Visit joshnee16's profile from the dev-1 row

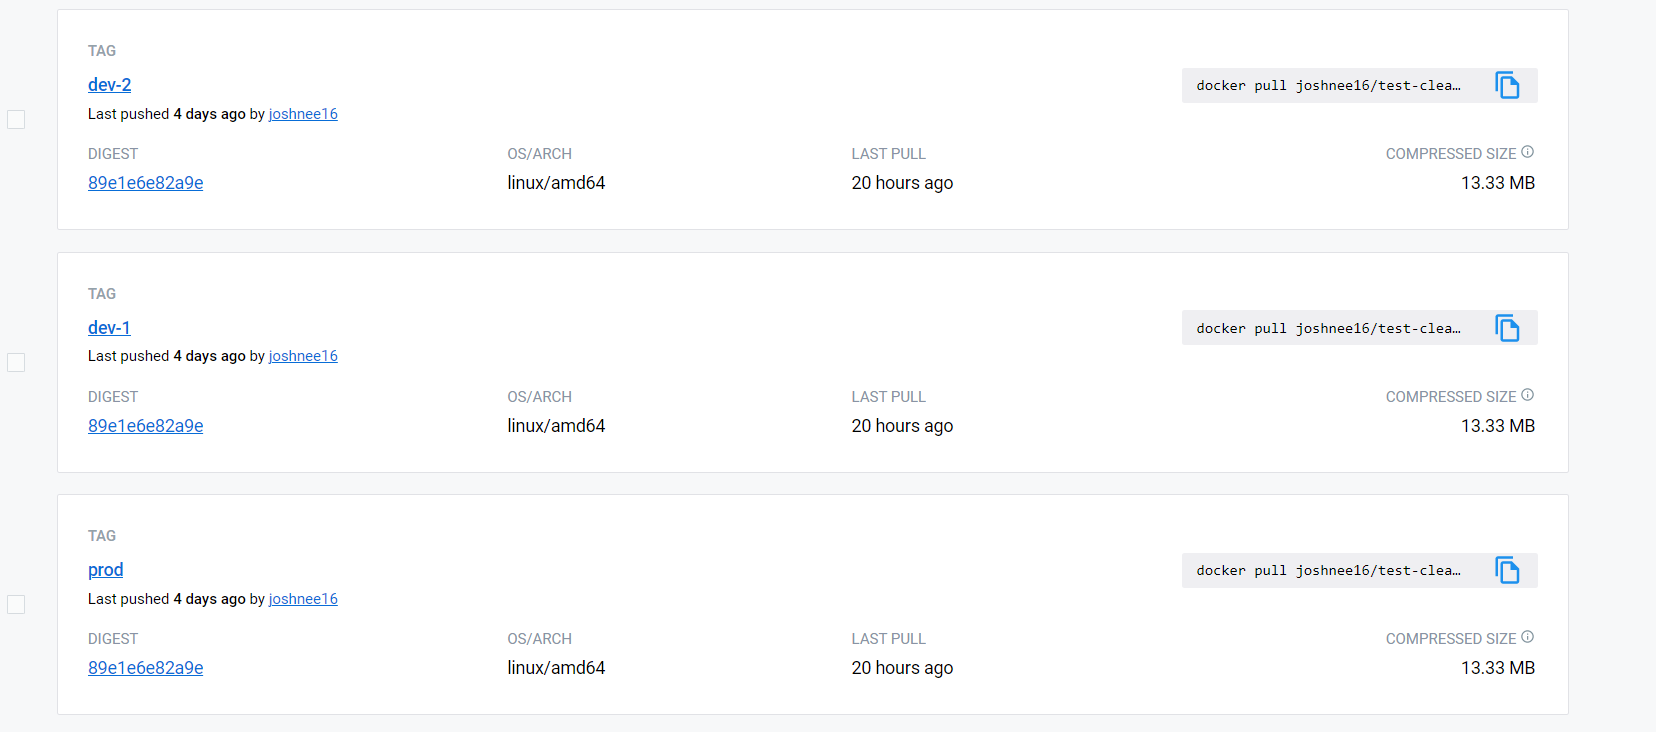tap(303, 355)
